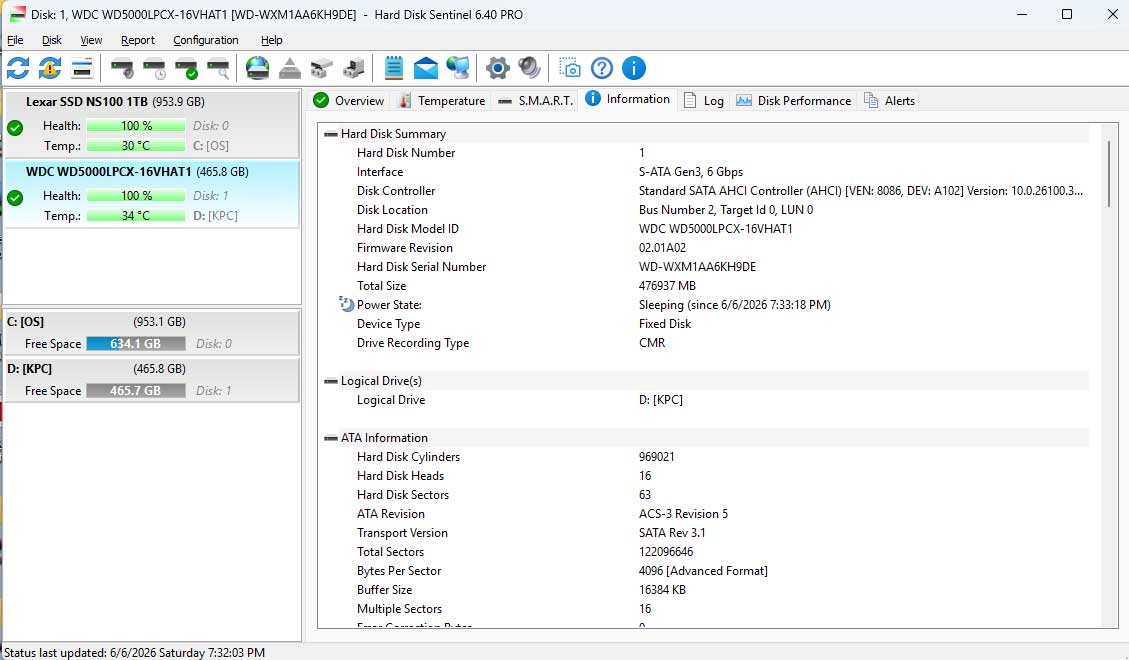Click the Hard Disk Serial Number row

pos(706,266)
